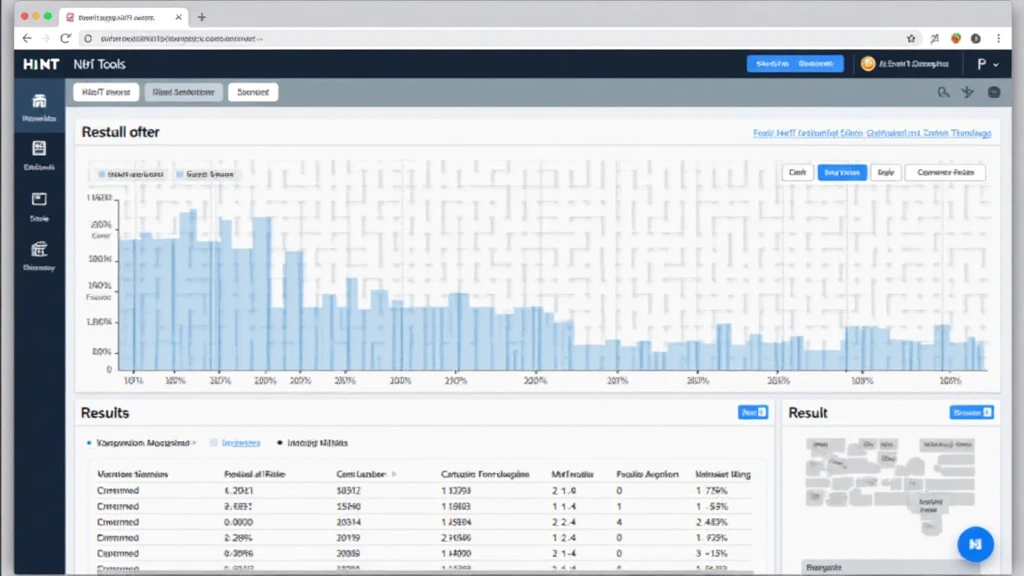This screenshot has height=576, width=1024.
Task: Click the orange user avatar in header
Action: [867, 64]
